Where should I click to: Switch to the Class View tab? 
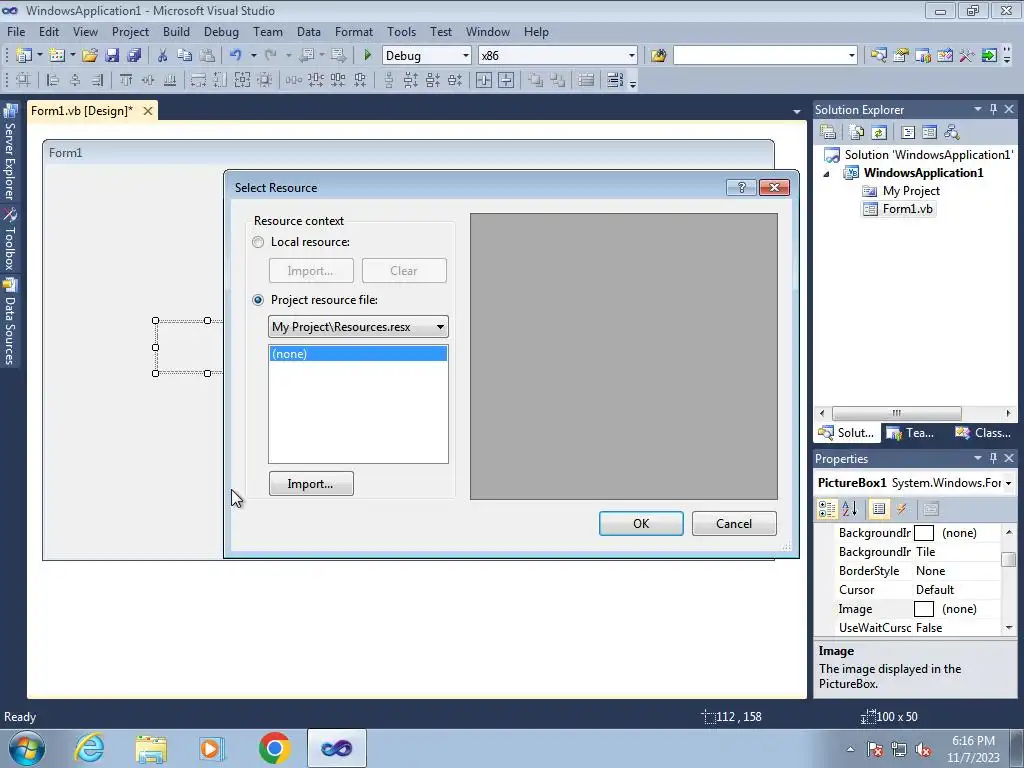pos(982,433)
